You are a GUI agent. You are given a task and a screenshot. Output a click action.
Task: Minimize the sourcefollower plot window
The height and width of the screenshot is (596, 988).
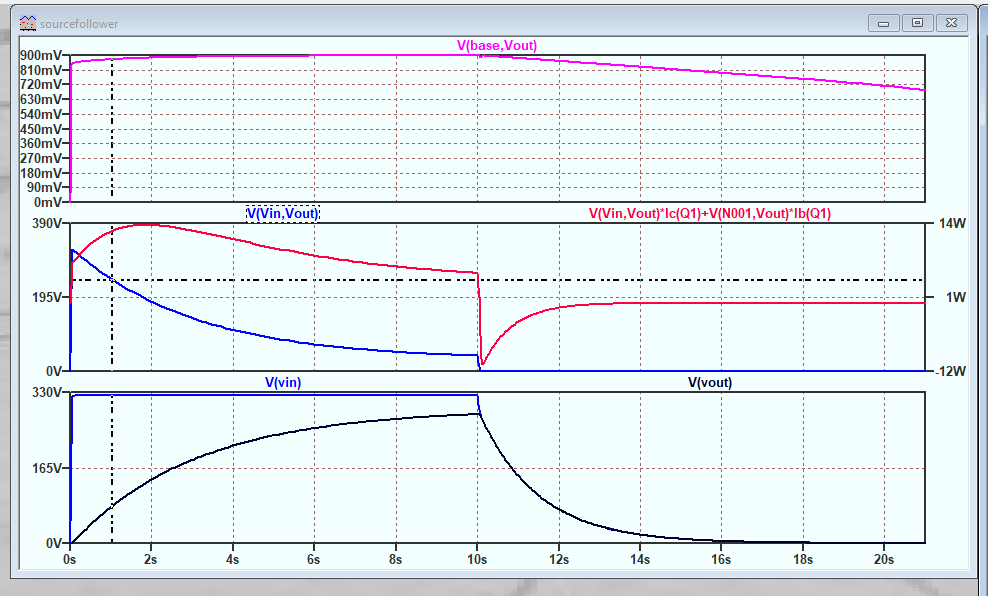tap(883, 23)
